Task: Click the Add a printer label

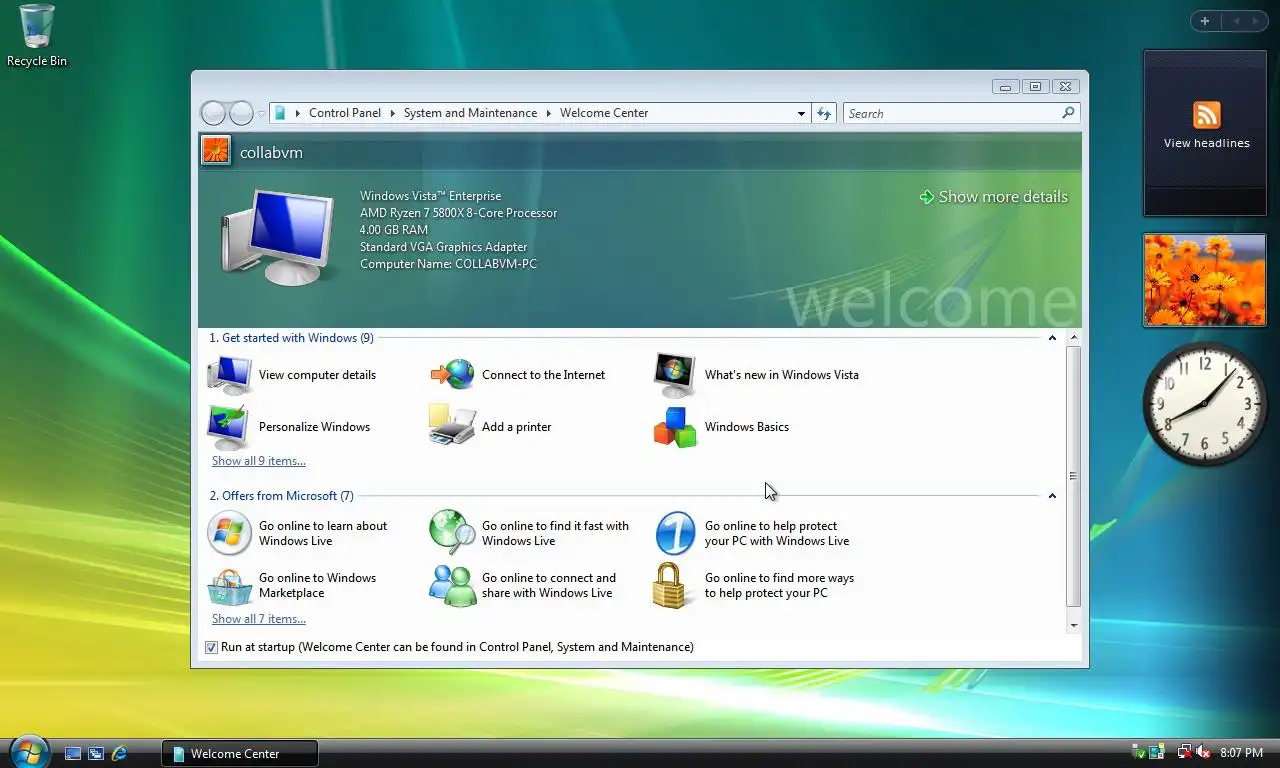Action: click(x=516, y=427)
